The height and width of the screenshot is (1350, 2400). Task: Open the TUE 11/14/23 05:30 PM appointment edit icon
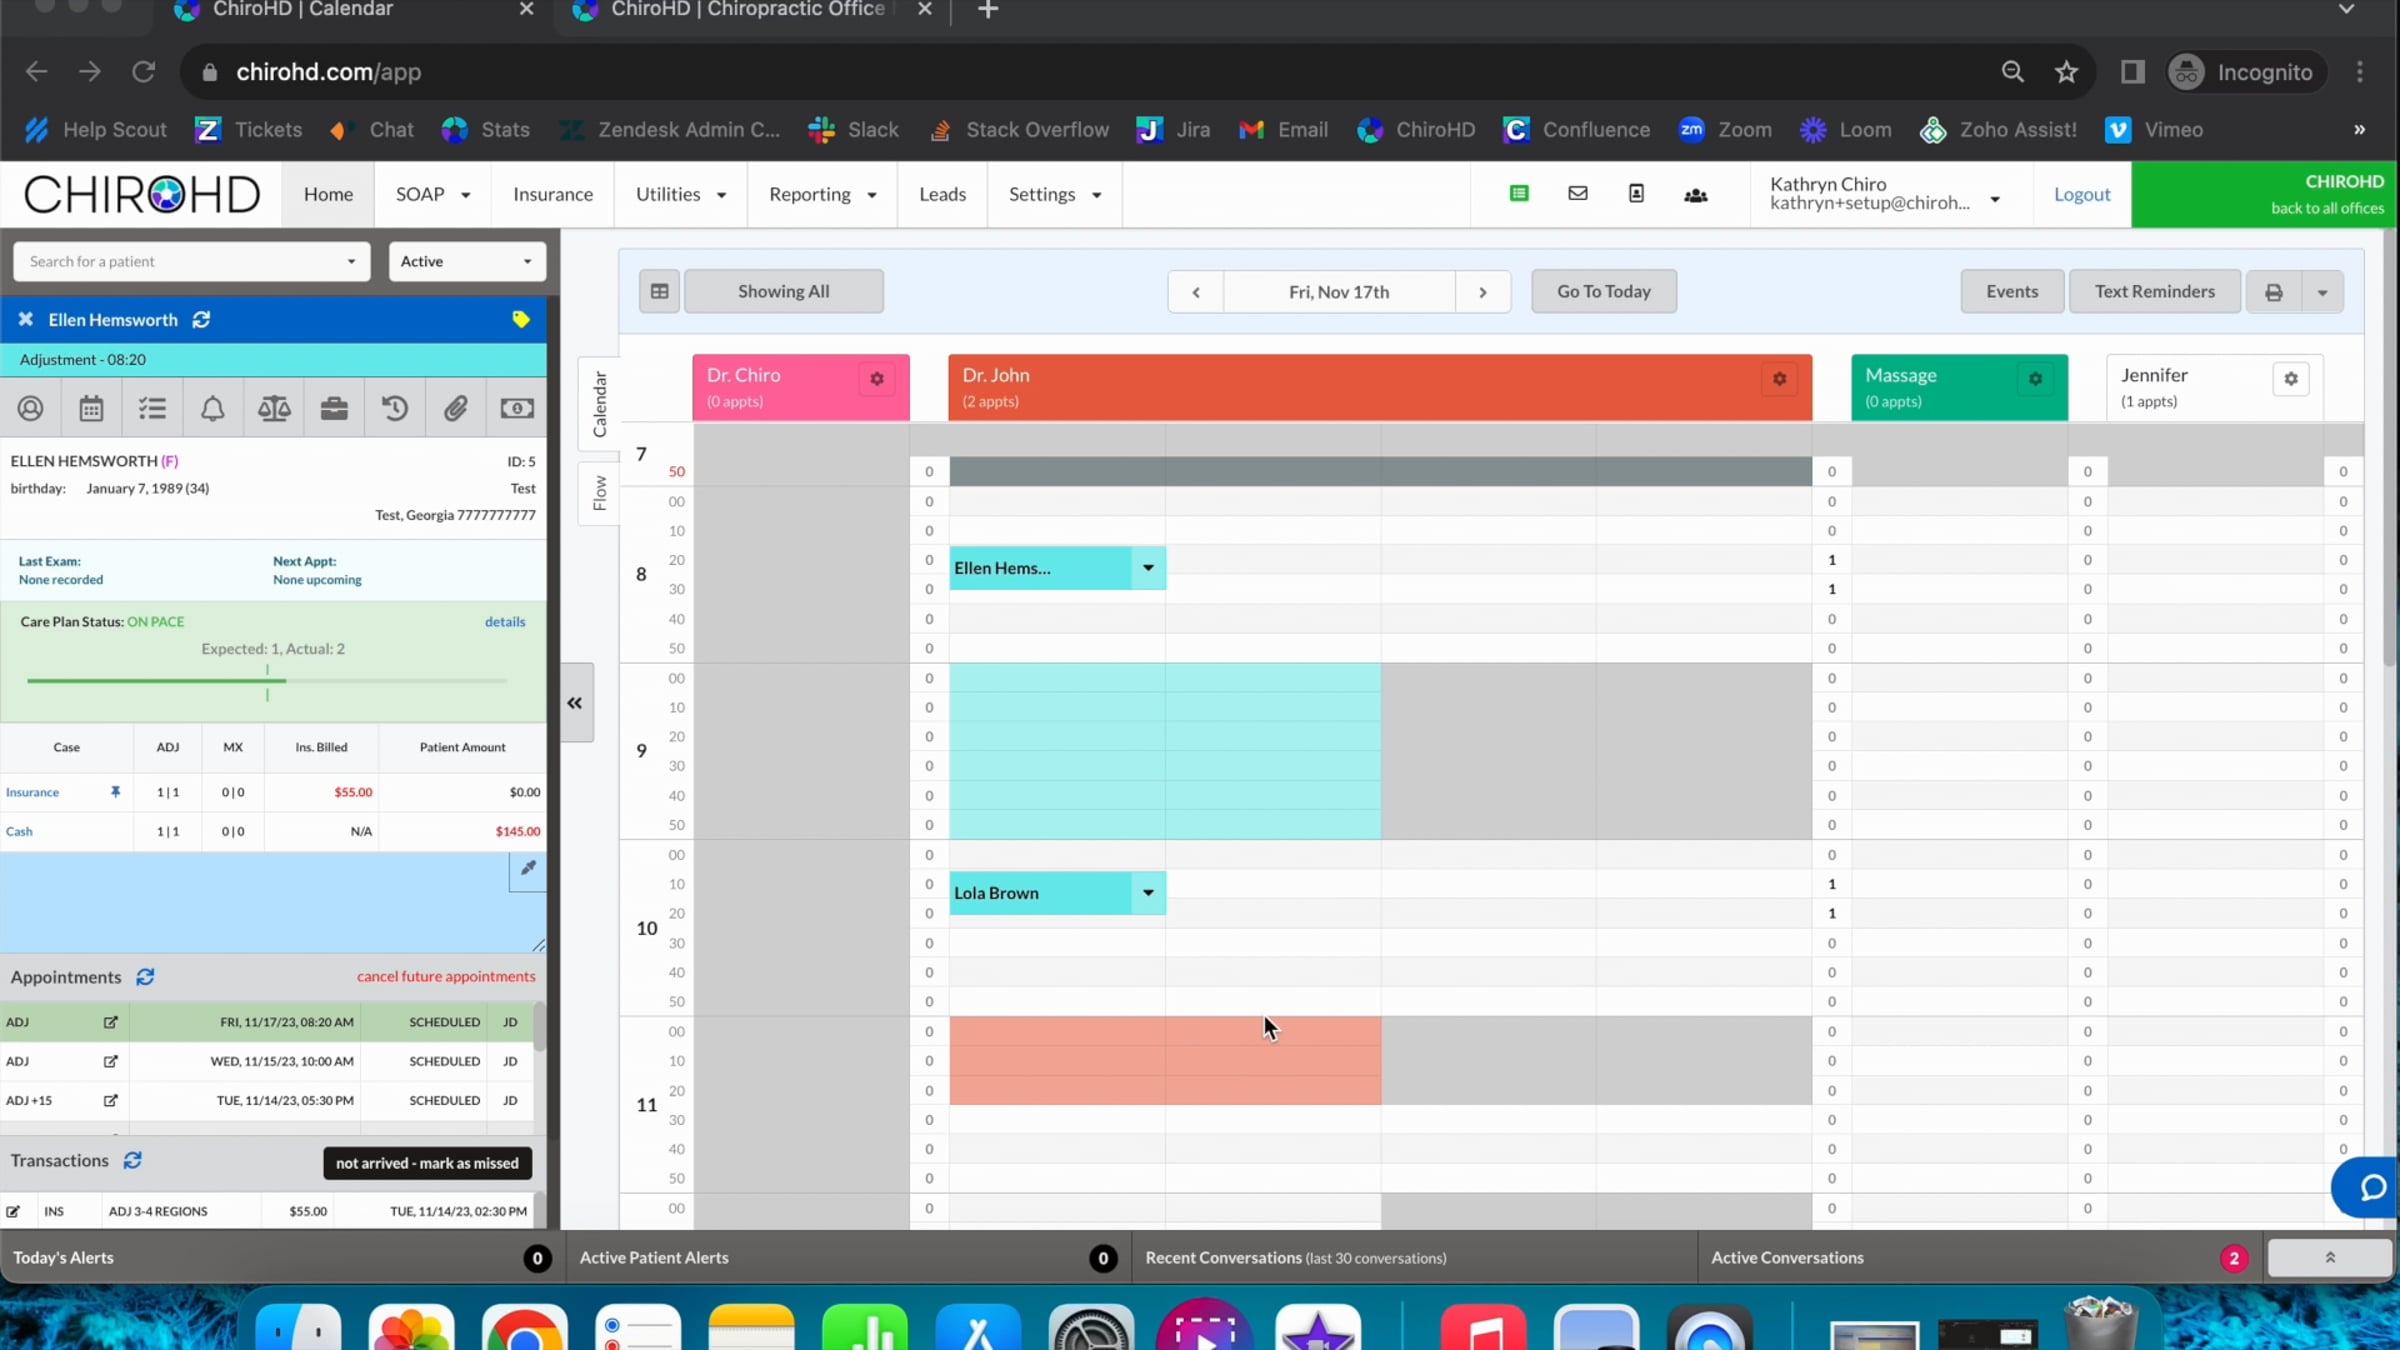(110, 1100)
